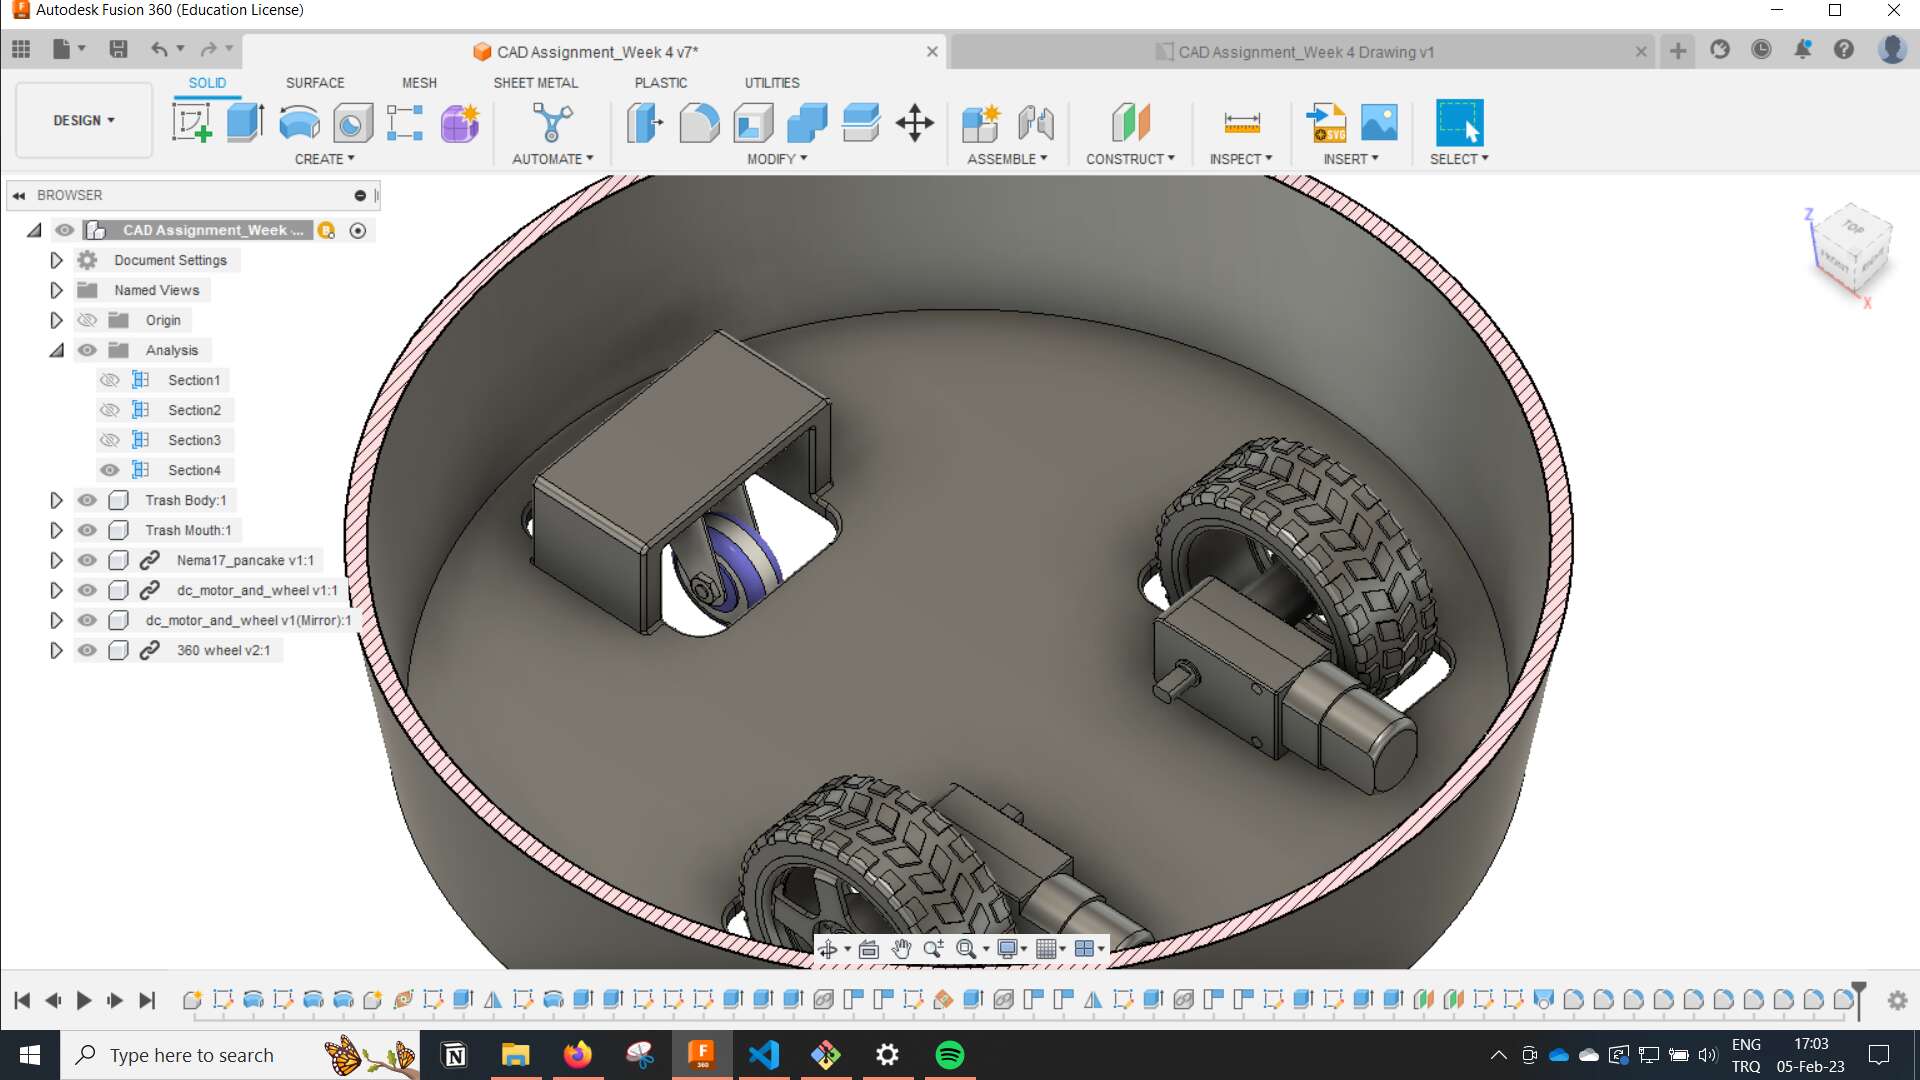The height and width of the screenshot is (1080, 1920).
Task: Click the New Component icon
Action: coord(981,123)
